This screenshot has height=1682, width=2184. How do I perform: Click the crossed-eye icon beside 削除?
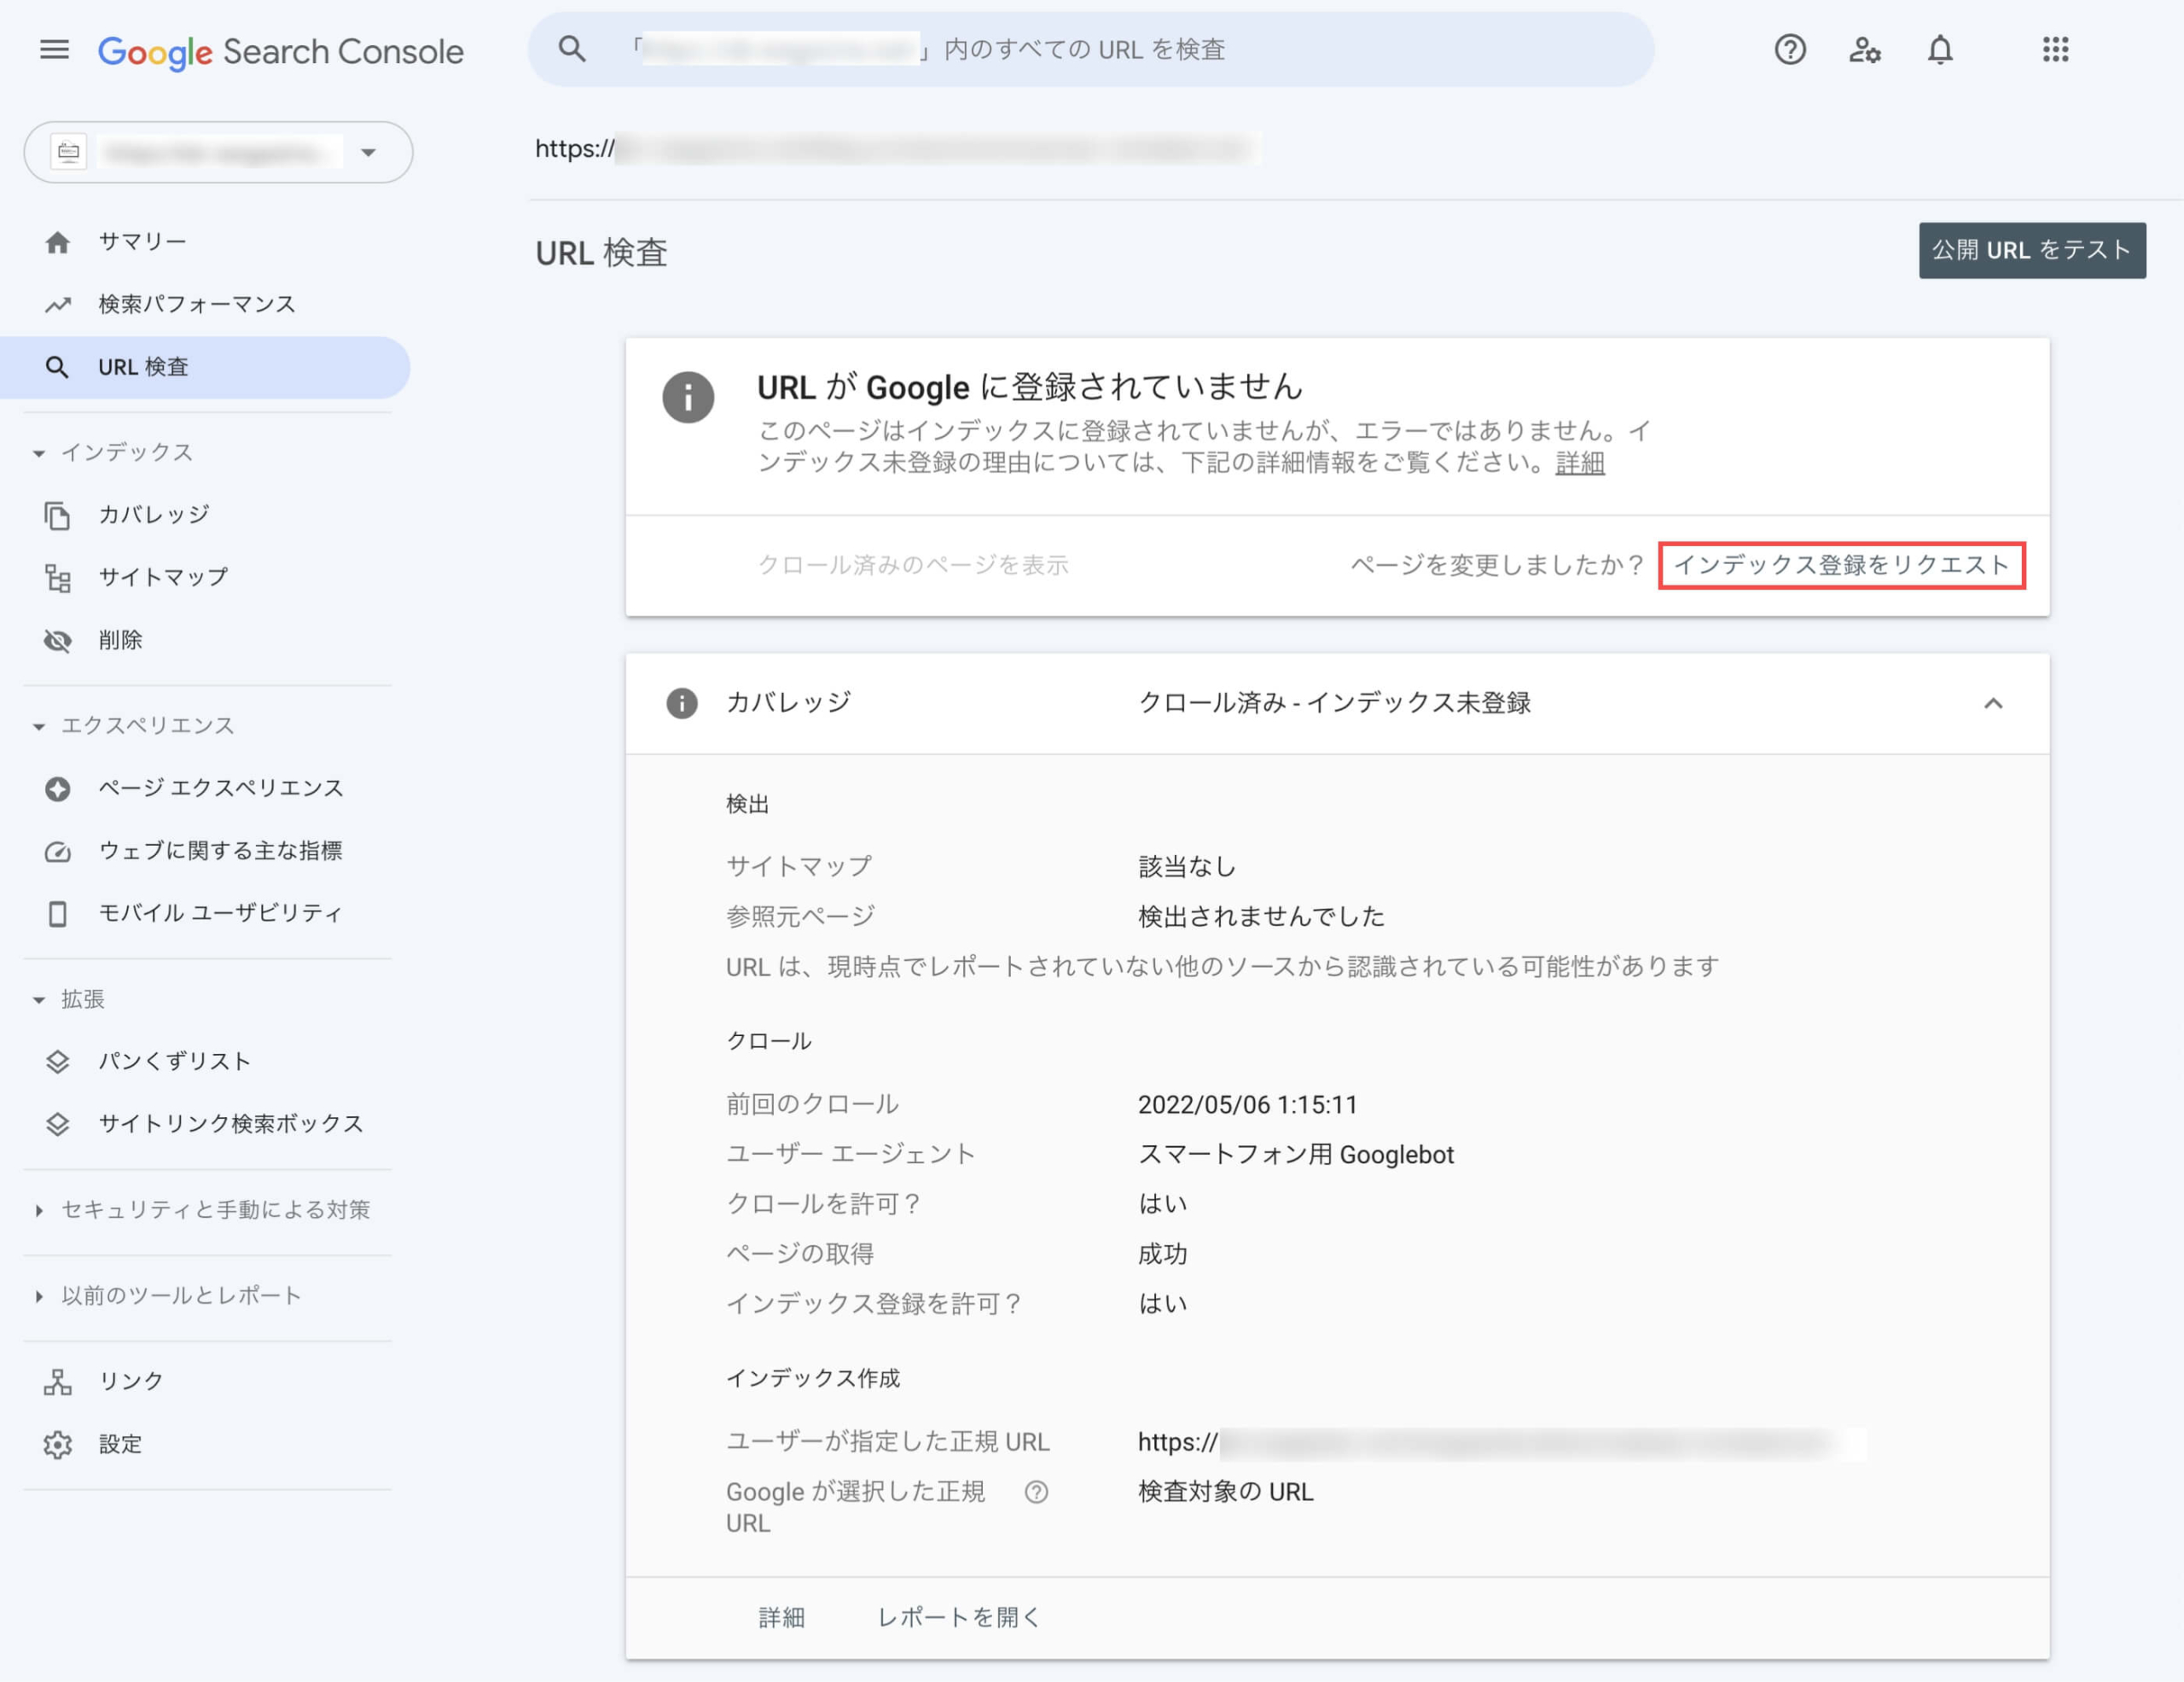pos(57,641)
